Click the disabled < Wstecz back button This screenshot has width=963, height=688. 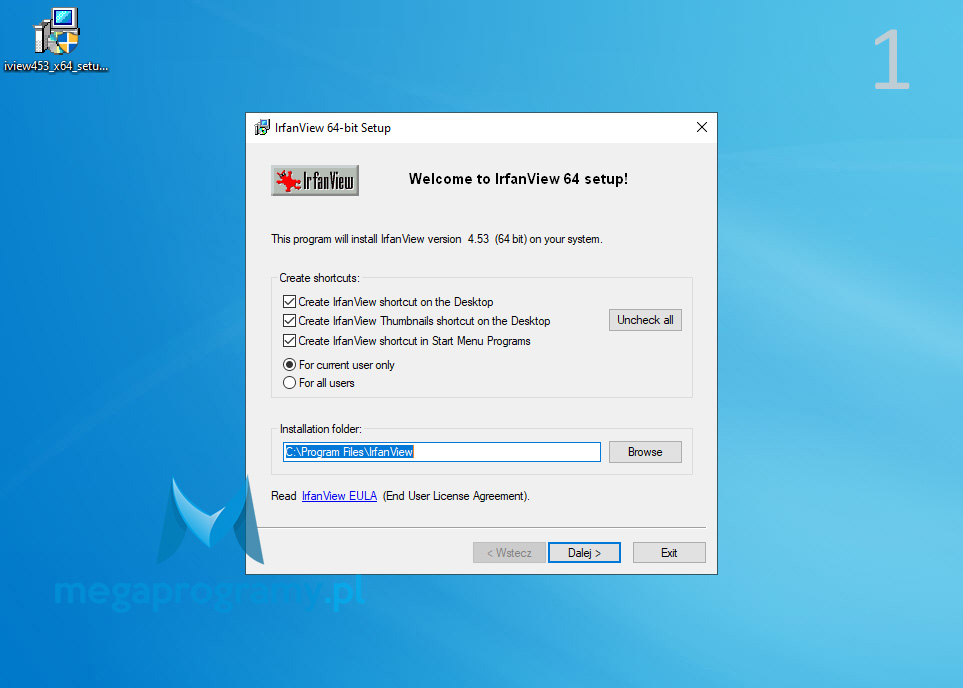coord(509,552)
